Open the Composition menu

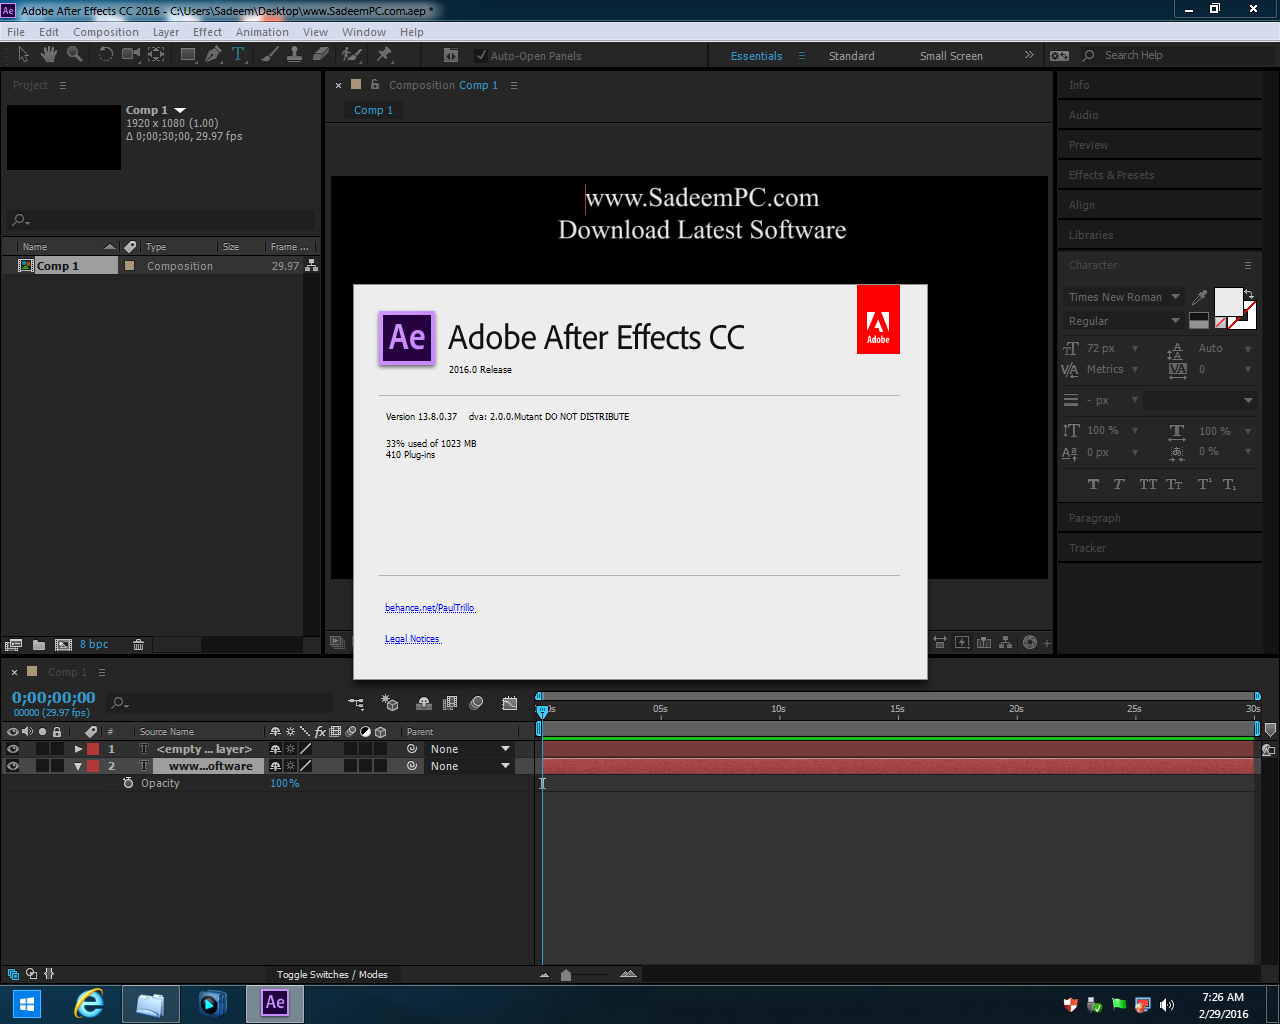pyautogui.click(x=104, y=31)
